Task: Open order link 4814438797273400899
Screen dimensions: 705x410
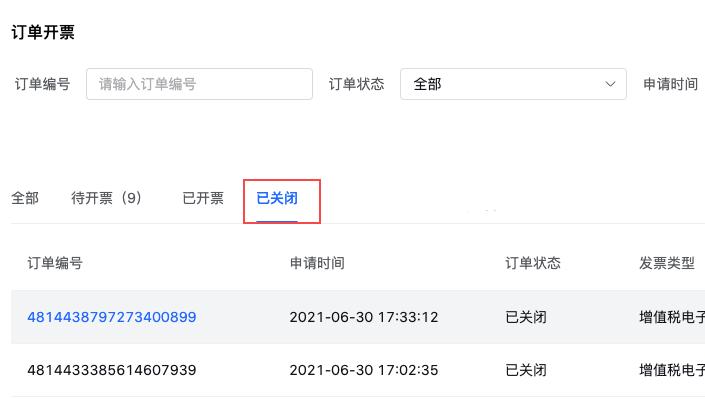Action: 112,317
